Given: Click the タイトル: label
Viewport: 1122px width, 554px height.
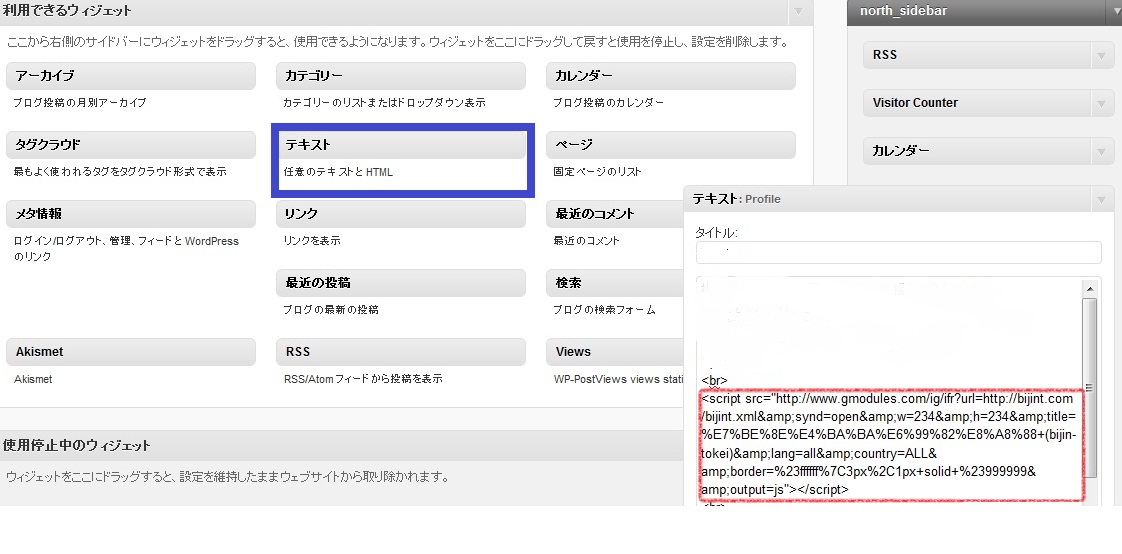Looking at the screenshot, I should (716, 233).
